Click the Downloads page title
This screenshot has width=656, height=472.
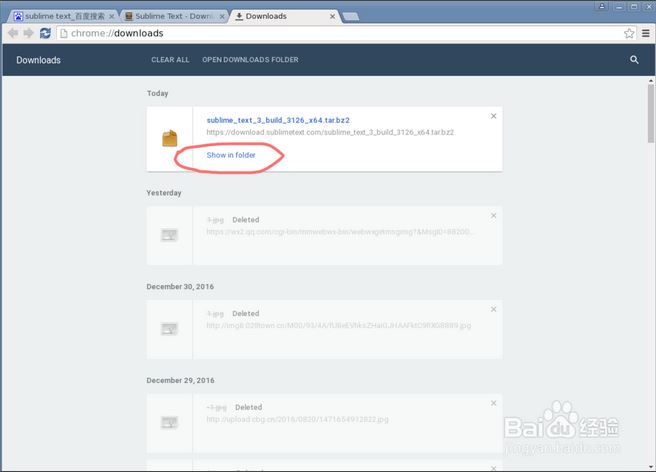[x=38, y=60]
